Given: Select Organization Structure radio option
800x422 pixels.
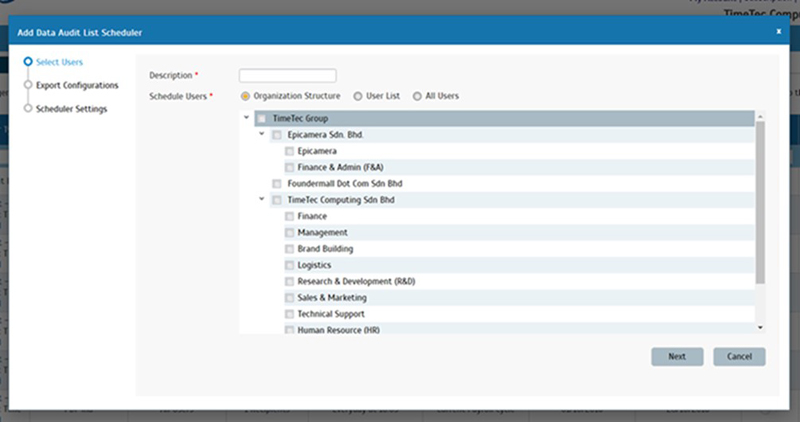Looking at the screenshot, I should point(245,96).
